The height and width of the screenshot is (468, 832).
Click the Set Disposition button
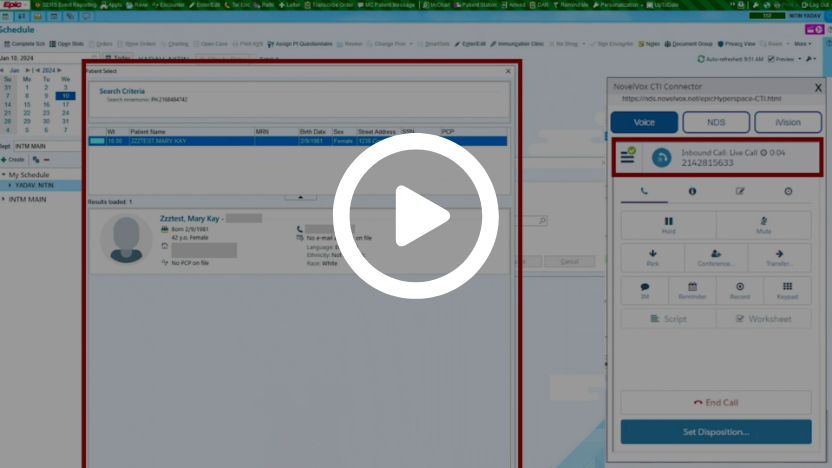(x=715, y=432)
